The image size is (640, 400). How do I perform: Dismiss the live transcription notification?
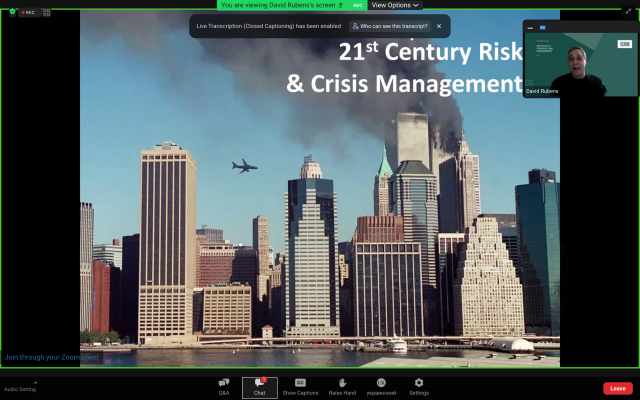point(439,26)
